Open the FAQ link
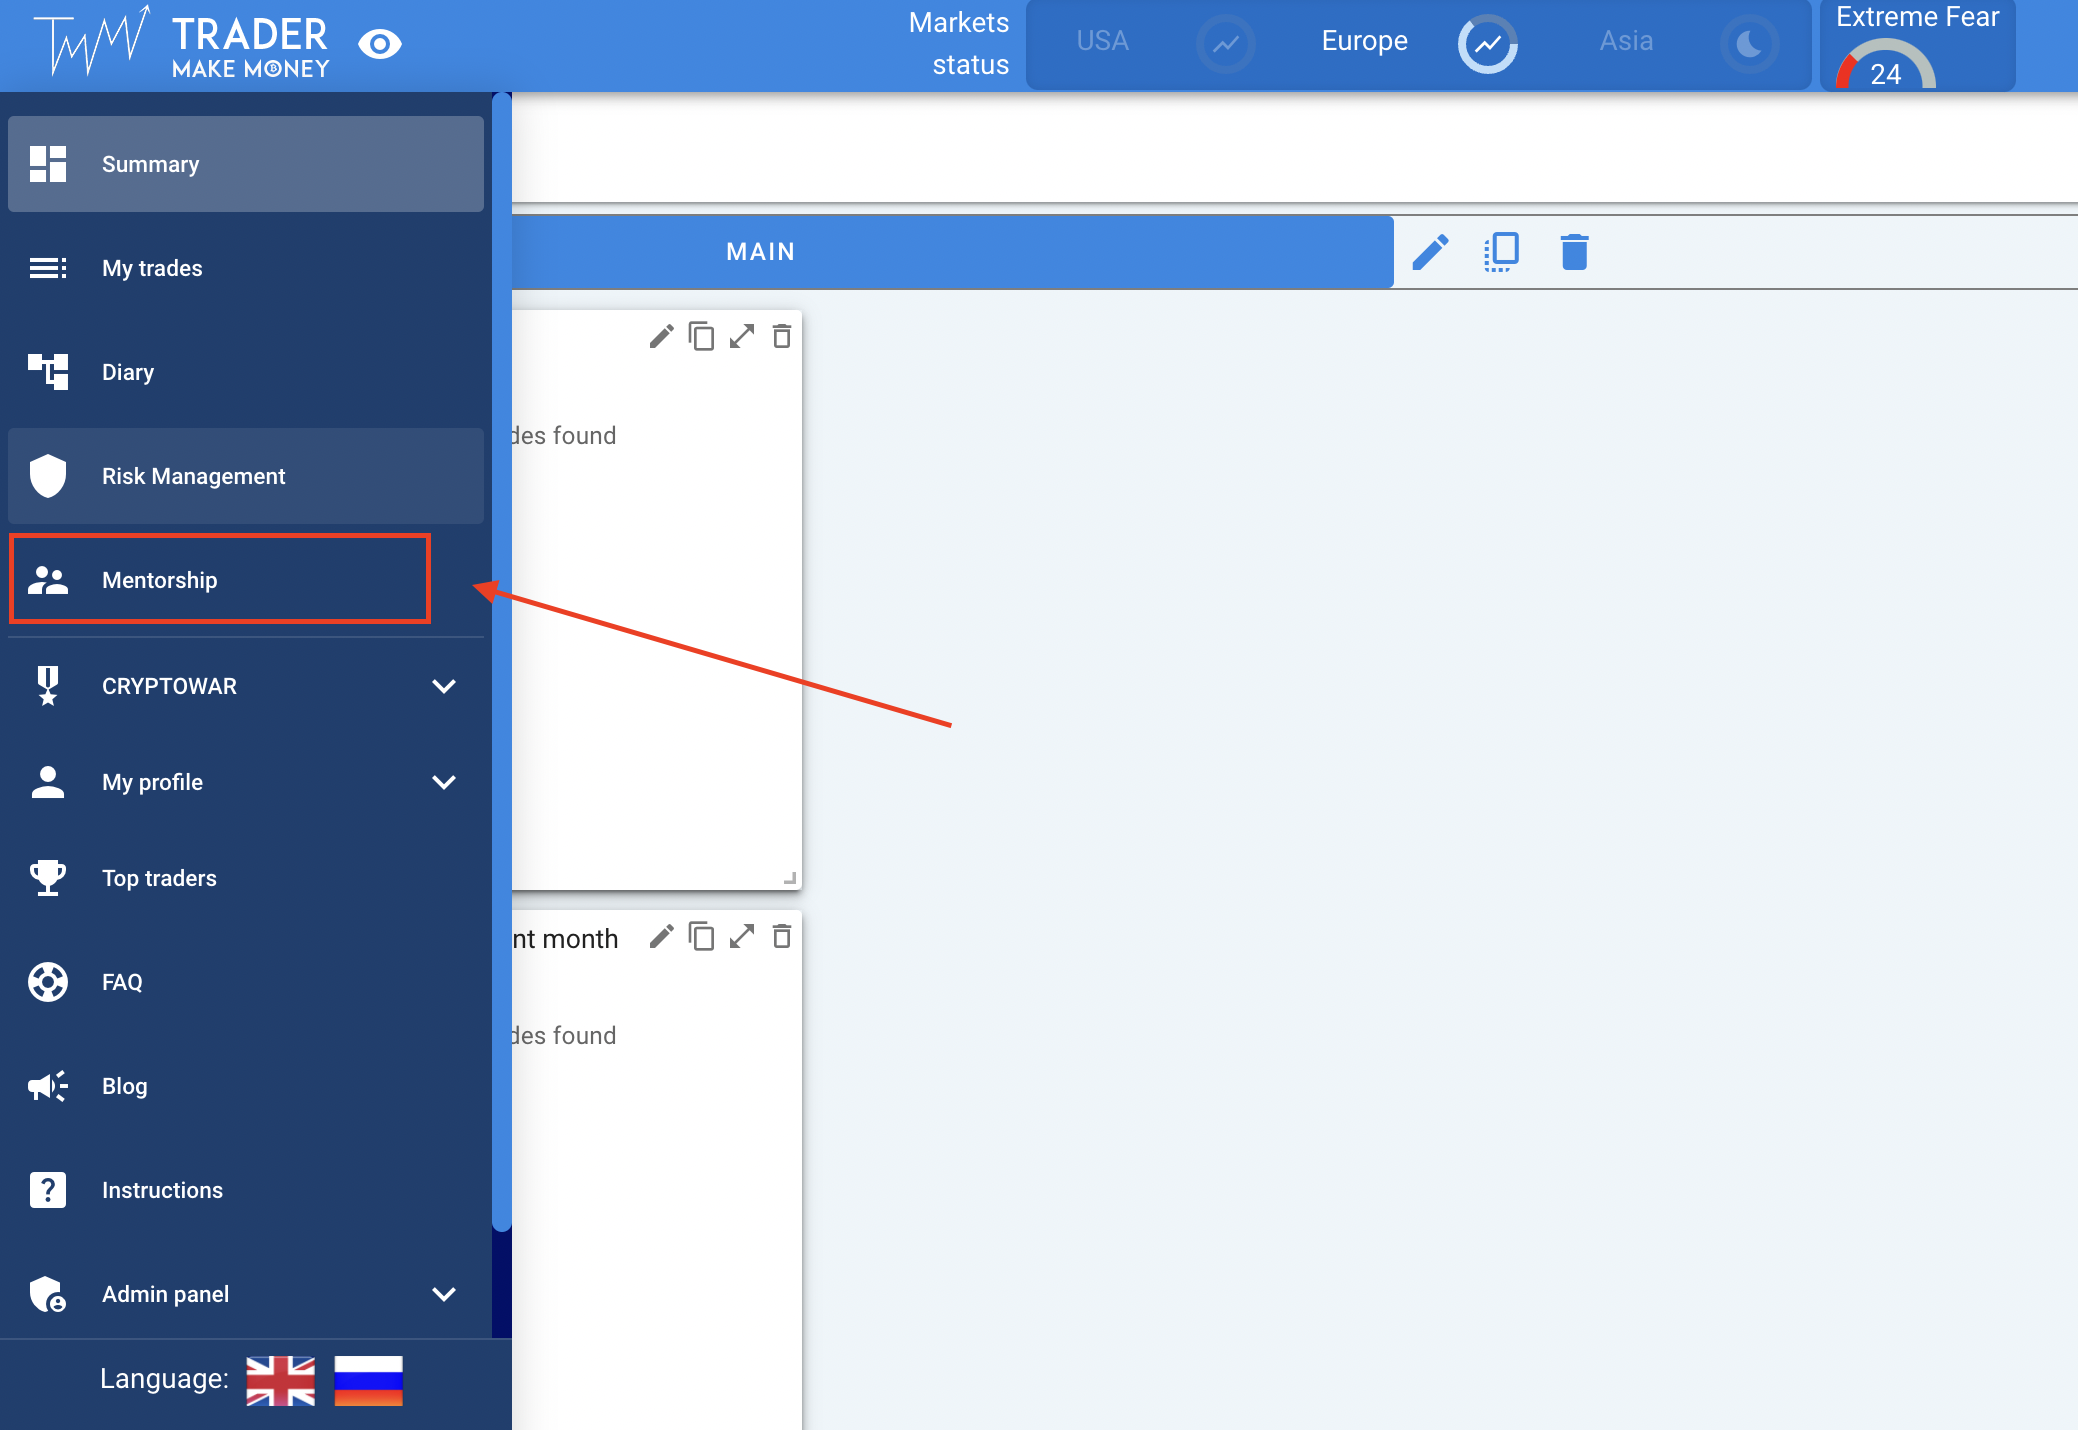The image size is (2078, 1430). tap(246, 982)
